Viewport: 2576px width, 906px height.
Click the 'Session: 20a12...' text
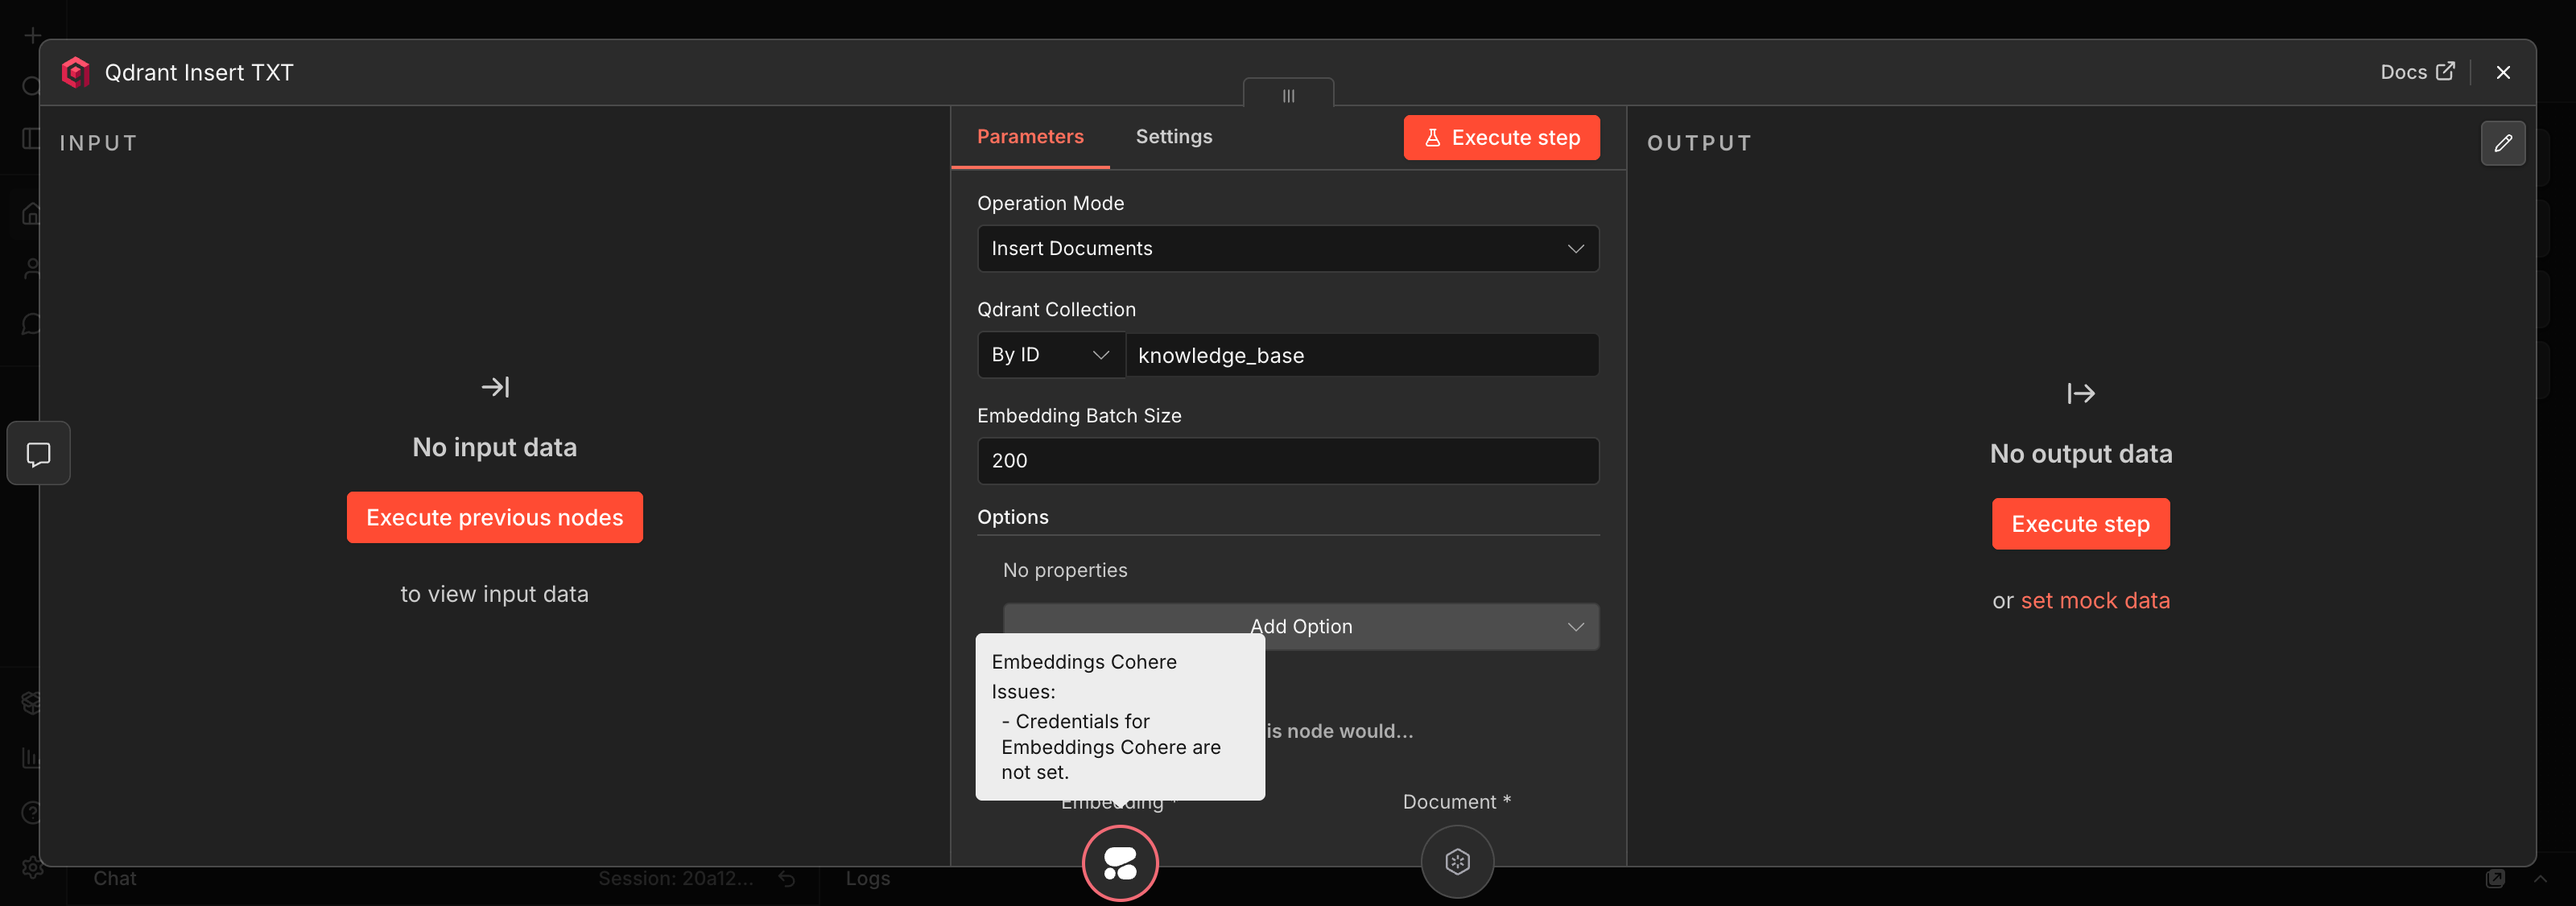pos(675,878)
